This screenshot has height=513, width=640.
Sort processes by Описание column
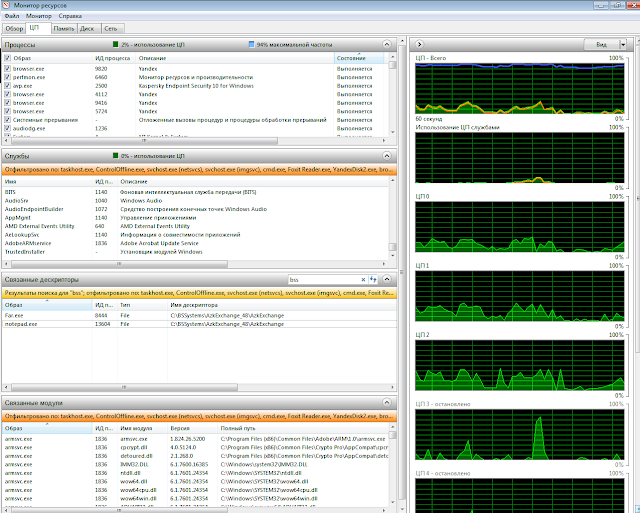click(235, 58)
